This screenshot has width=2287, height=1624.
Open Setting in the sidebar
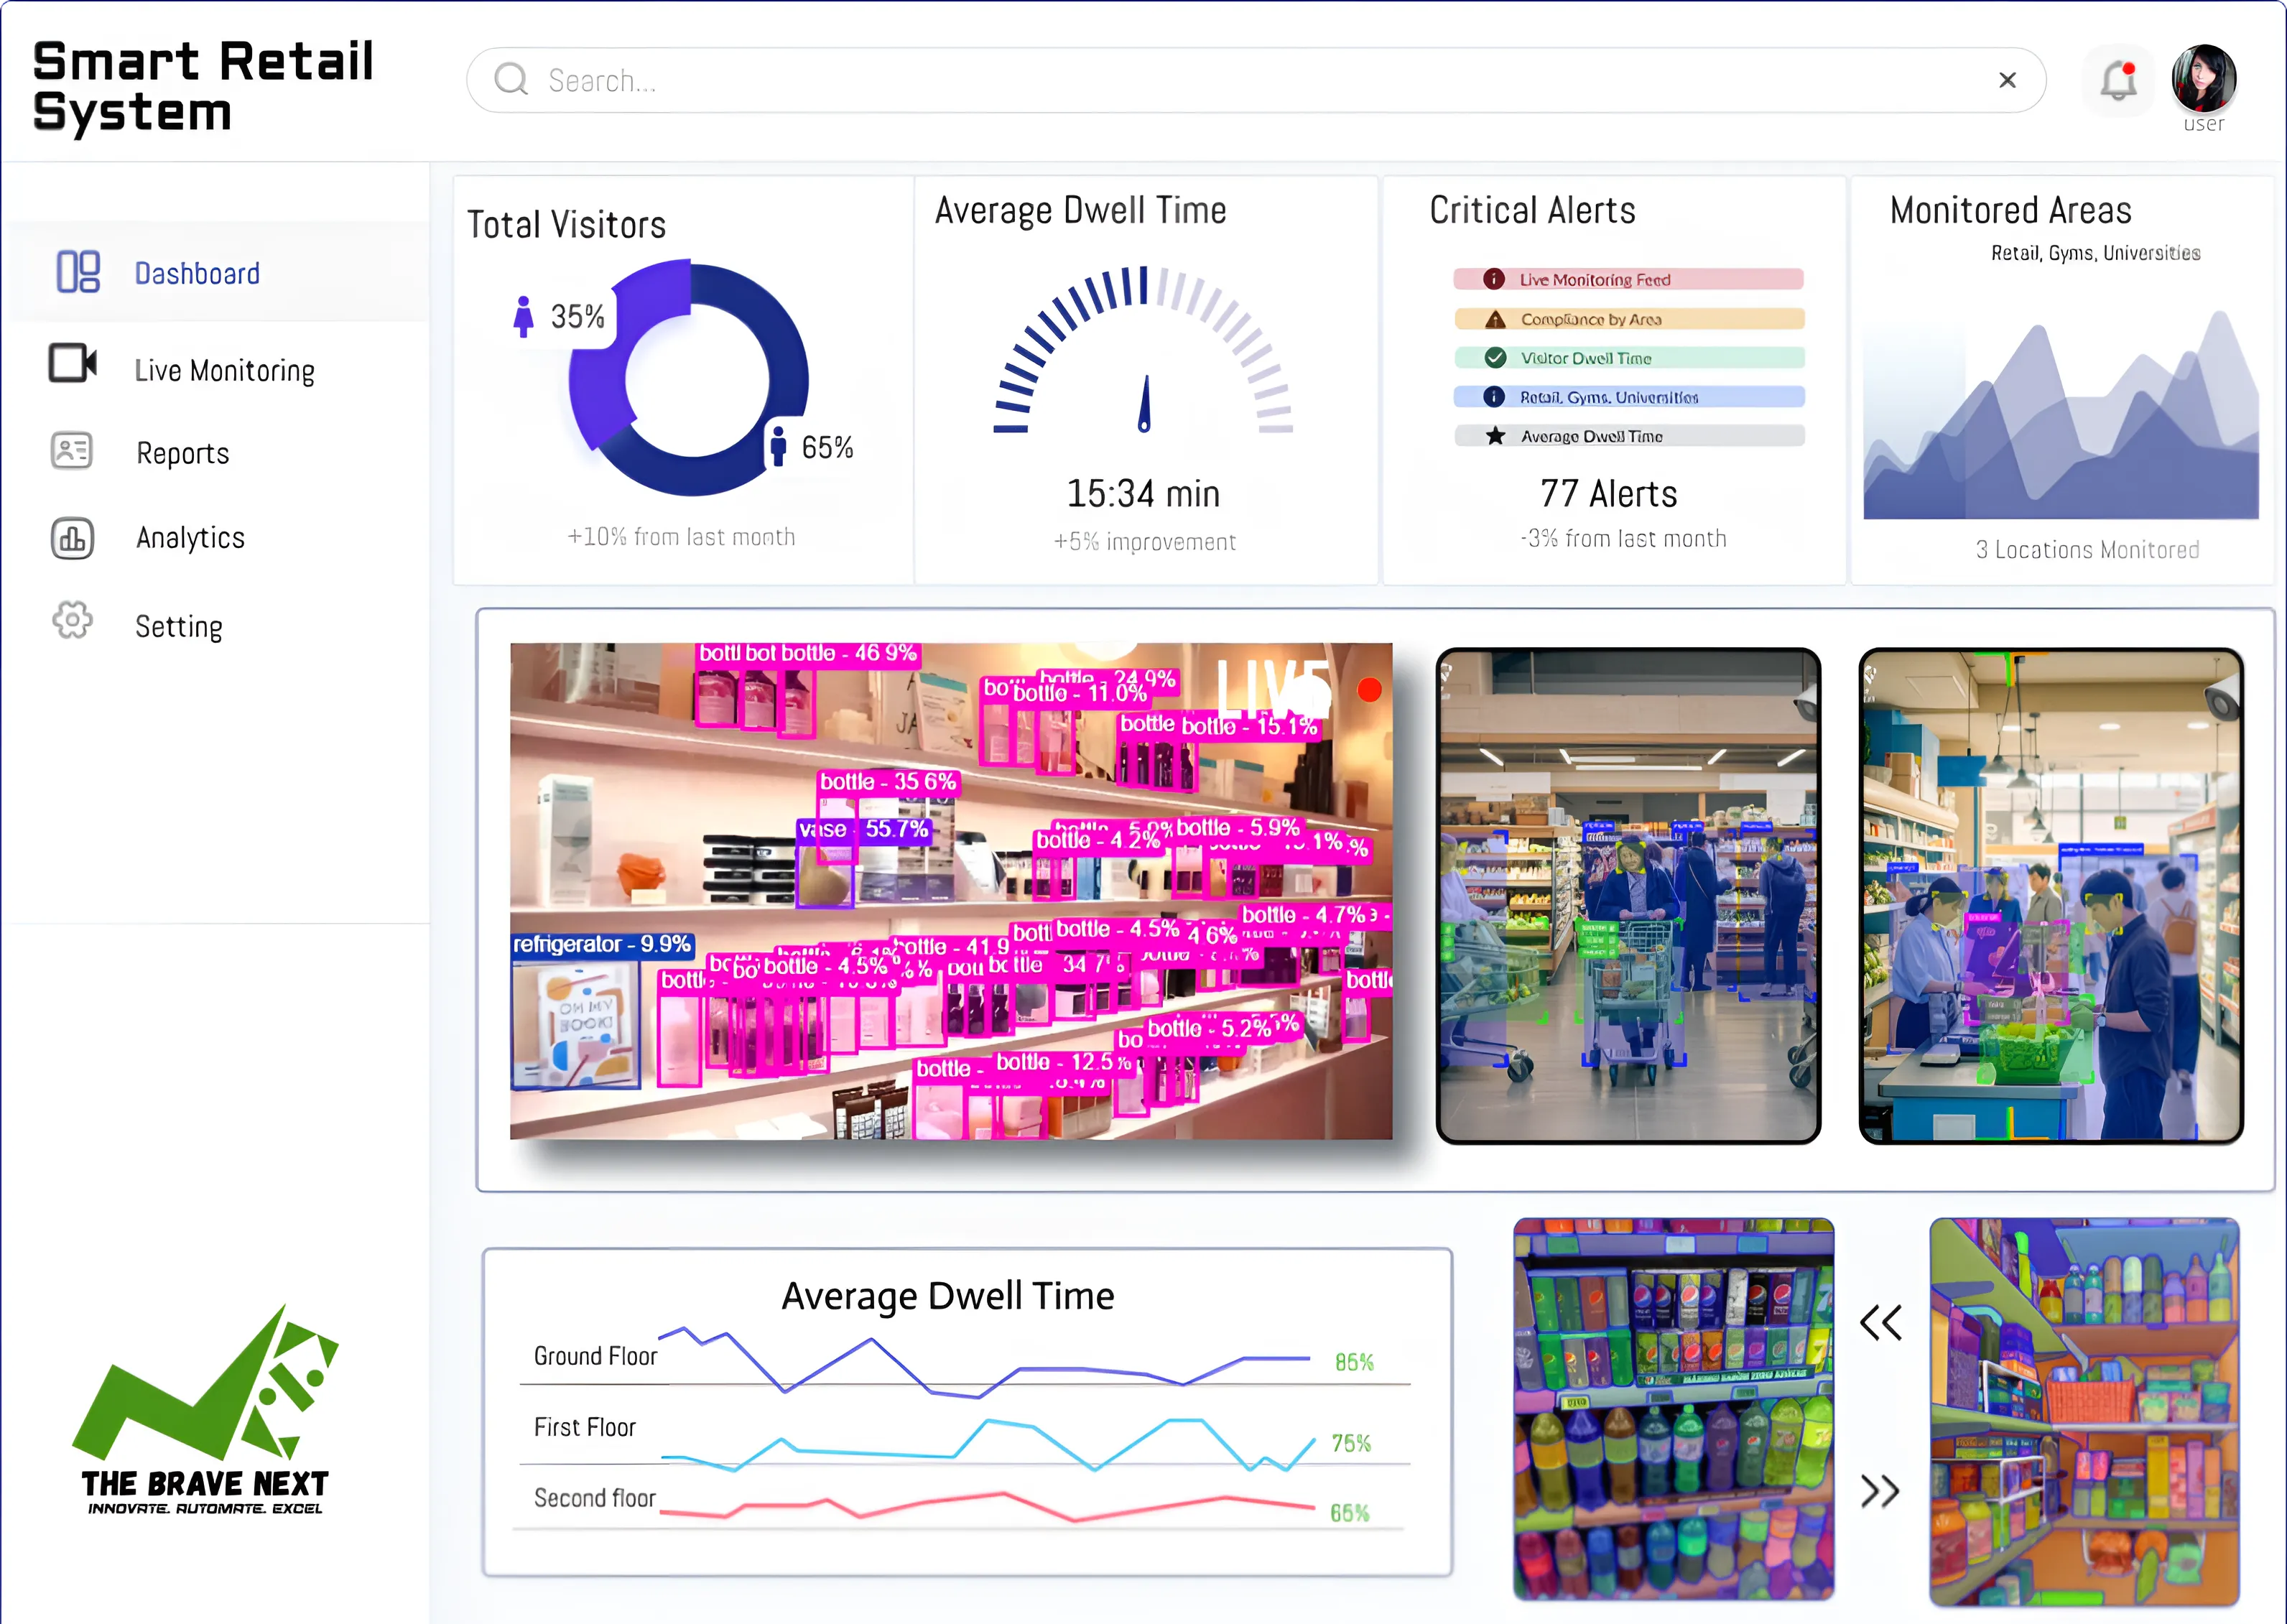(x=178, y=626)
